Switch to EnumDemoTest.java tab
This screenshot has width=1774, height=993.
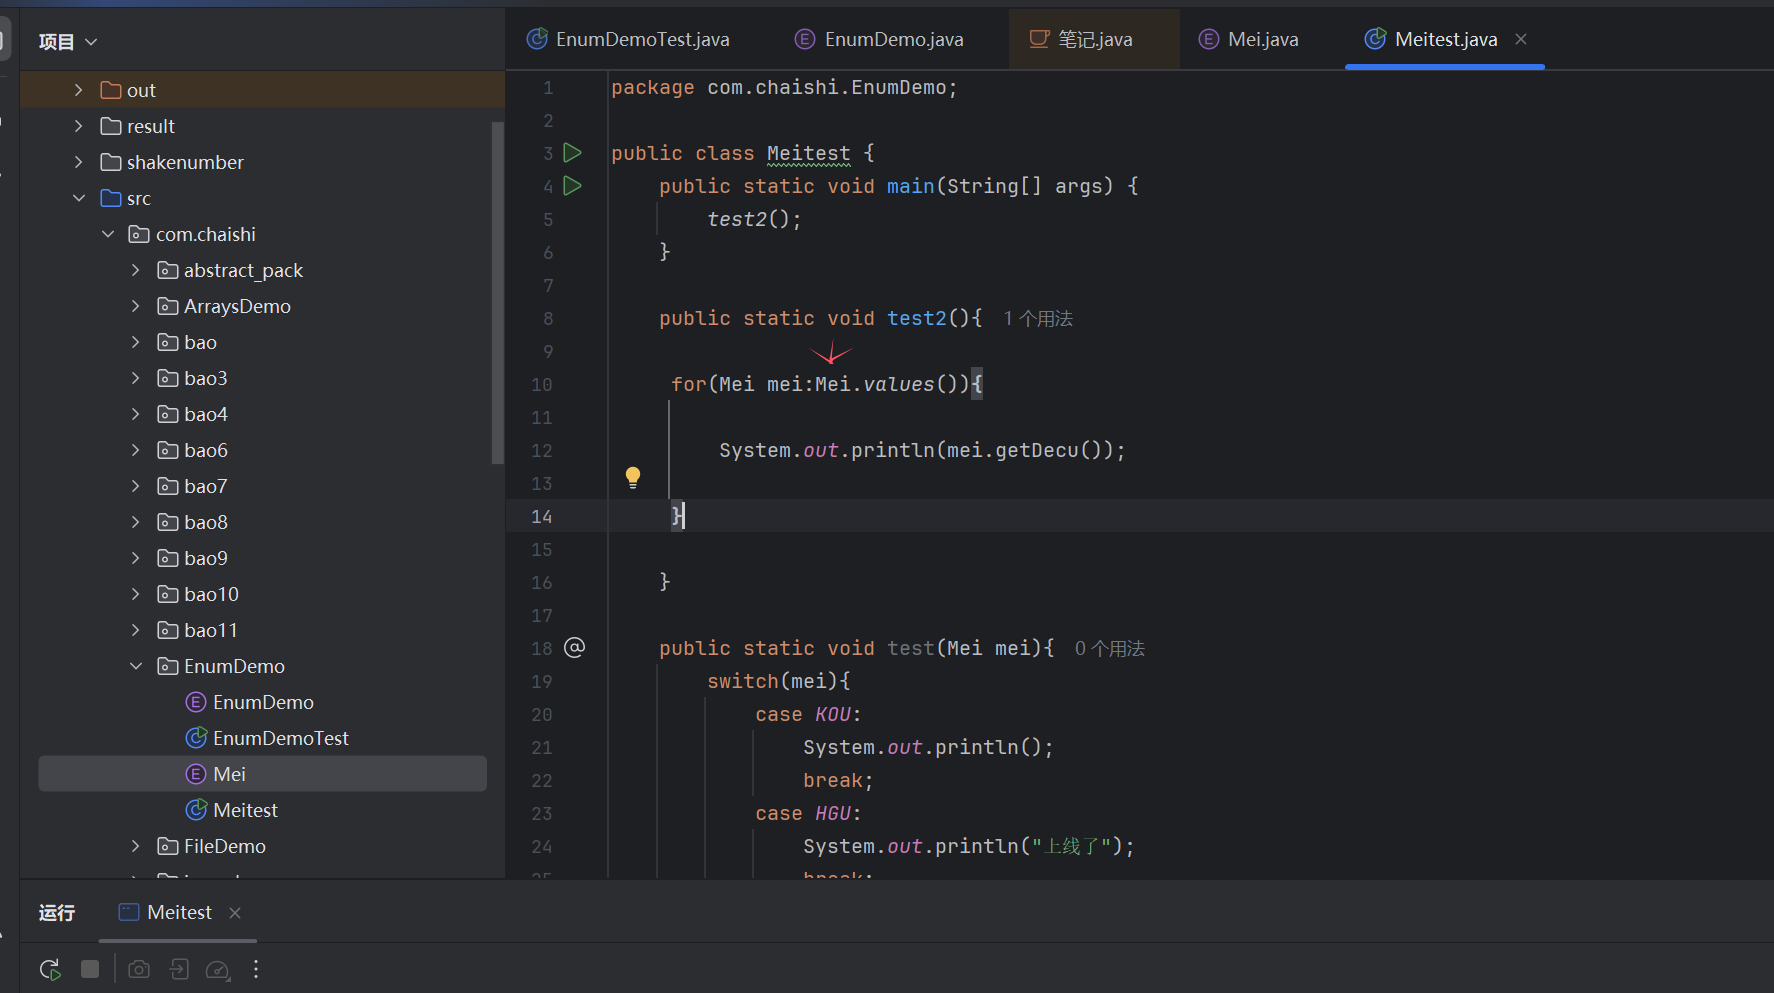point(629,39)
